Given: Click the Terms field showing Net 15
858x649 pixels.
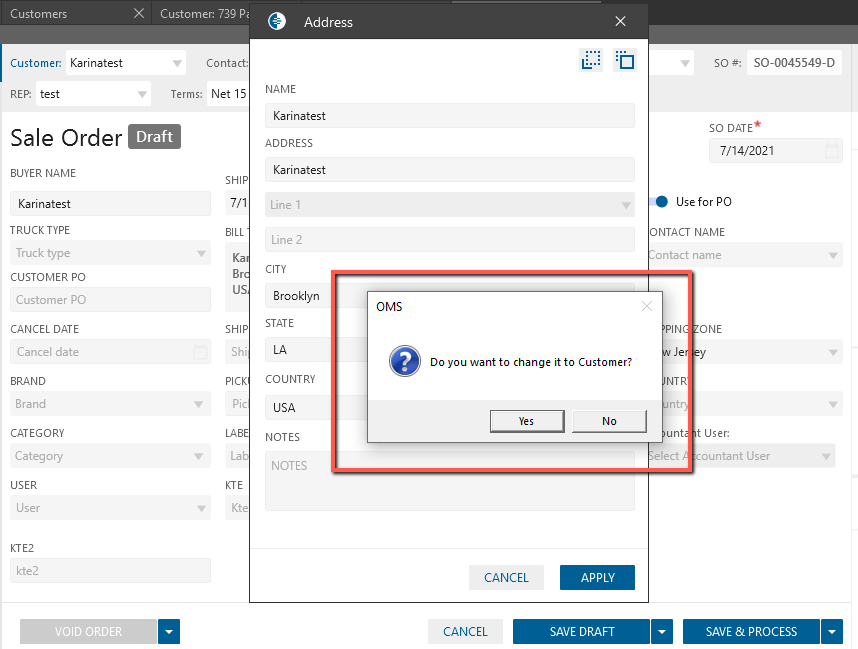Looking at the screenshot, I should point(229,94).
